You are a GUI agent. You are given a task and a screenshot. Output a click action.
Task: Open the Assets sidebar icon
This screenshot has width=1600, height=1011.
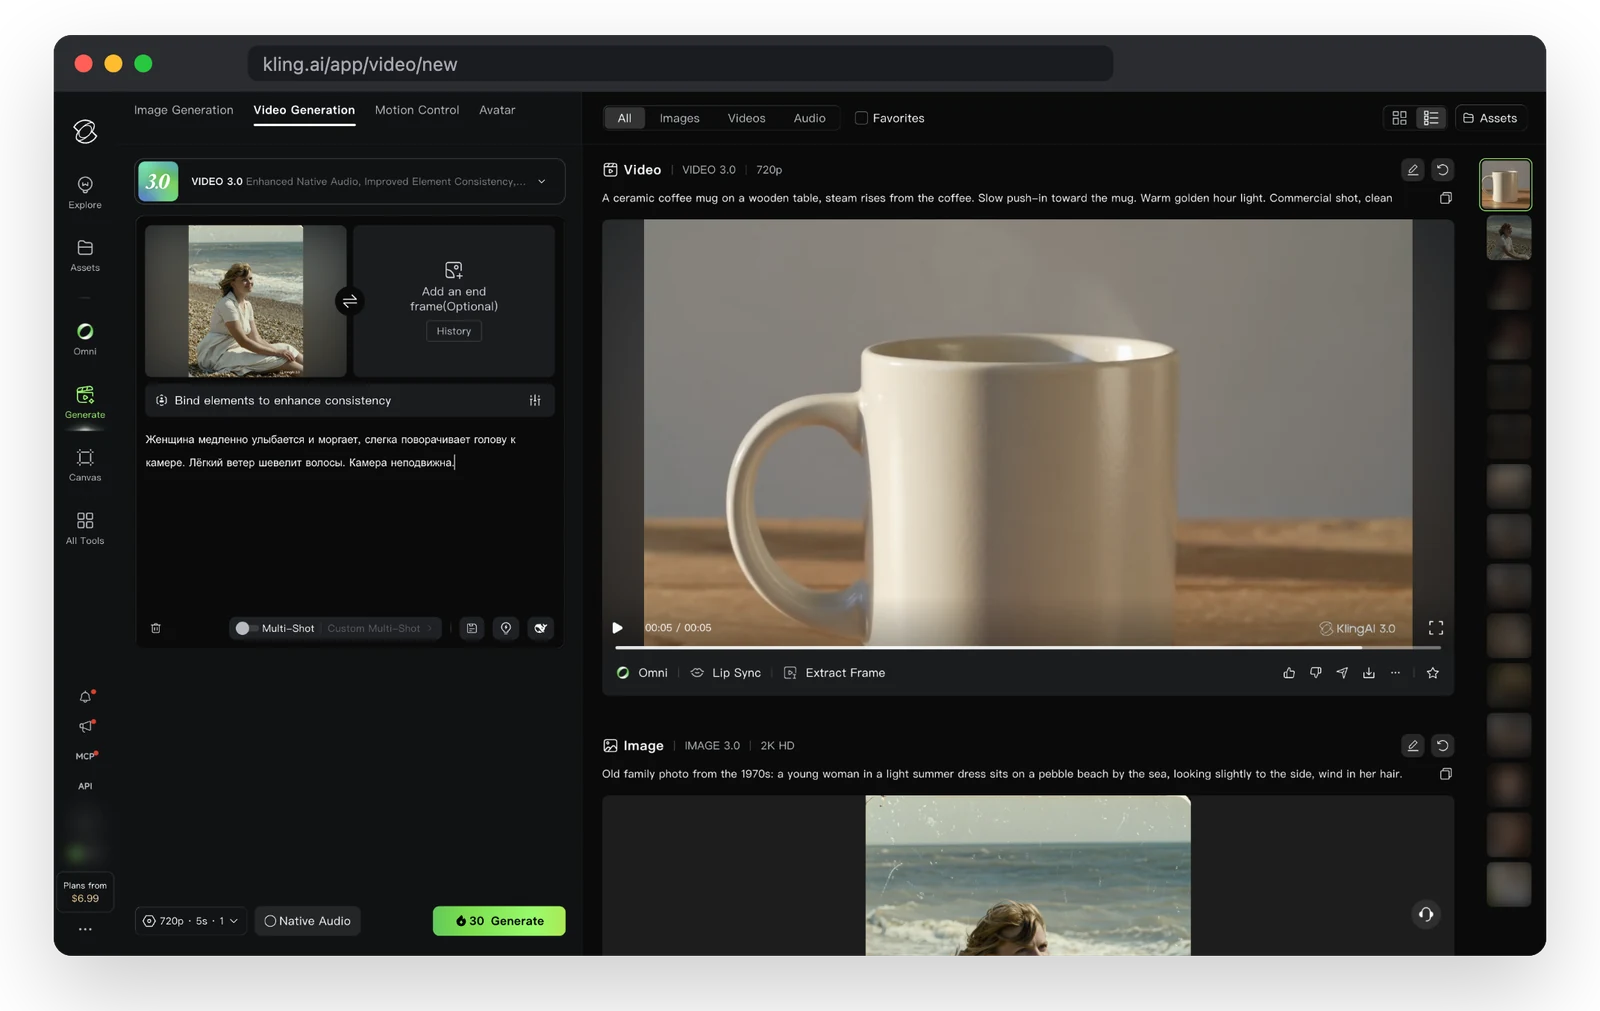click(x=85, y=255)
